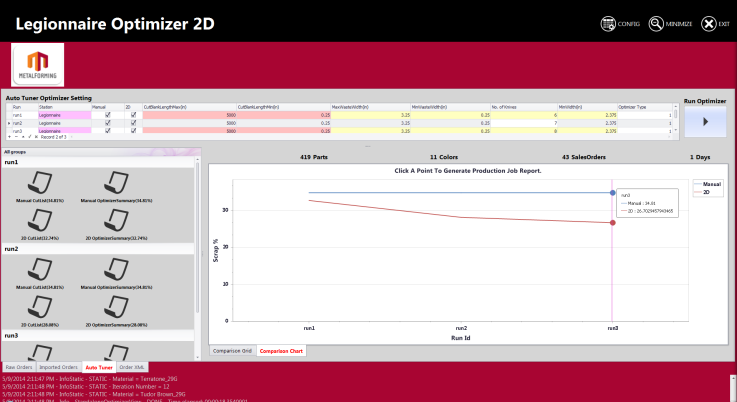Collapse the run3 group header
This screenshot has height=402, width=737.
coord(98,336)
